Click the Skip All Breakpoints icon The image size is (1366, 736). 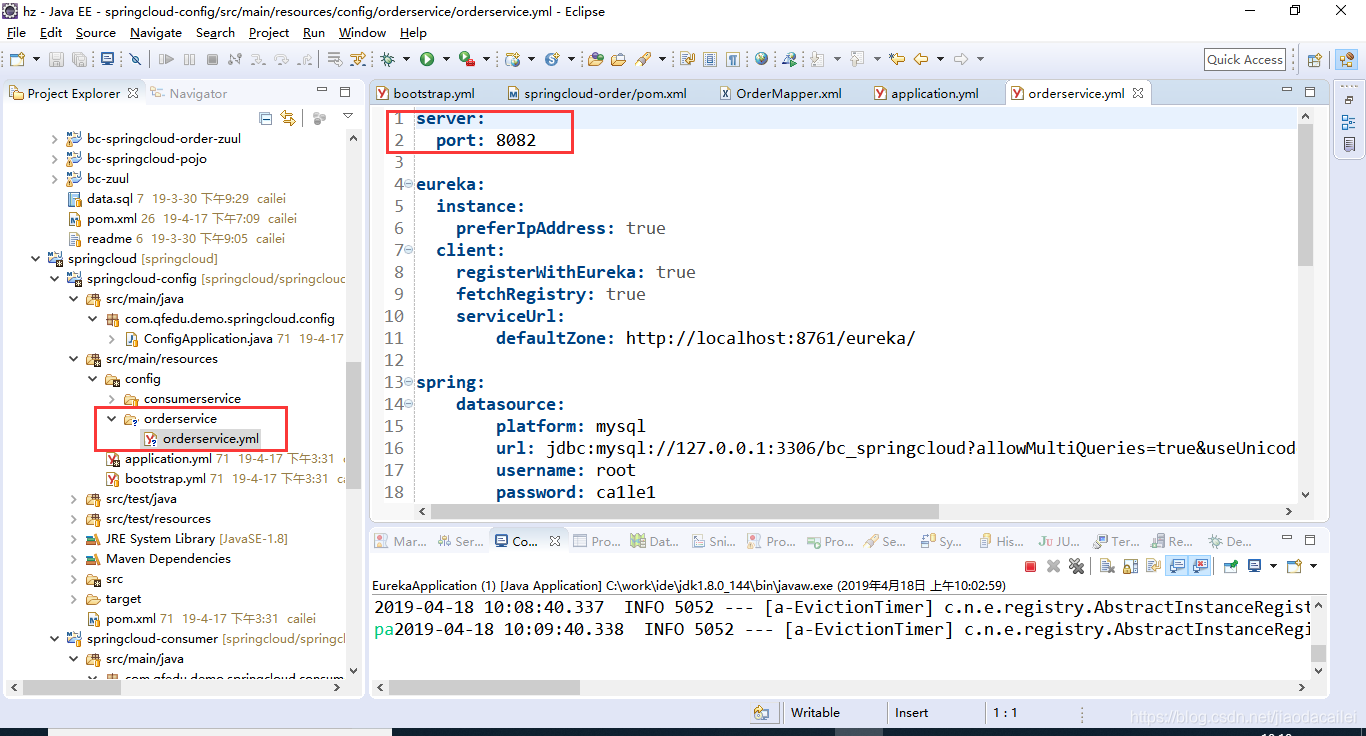click(x=135, y=60)
